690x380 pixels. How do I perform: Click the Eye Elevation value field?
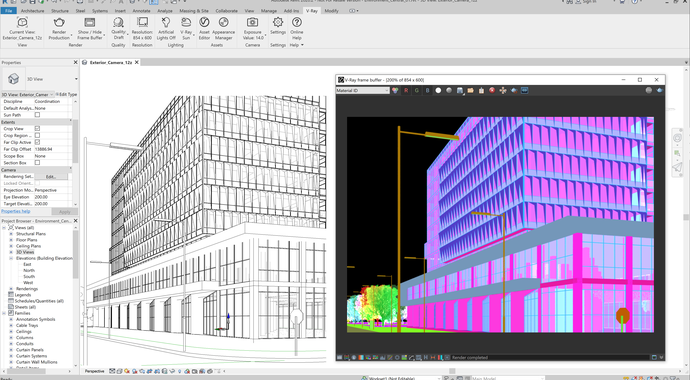point(52,197)
